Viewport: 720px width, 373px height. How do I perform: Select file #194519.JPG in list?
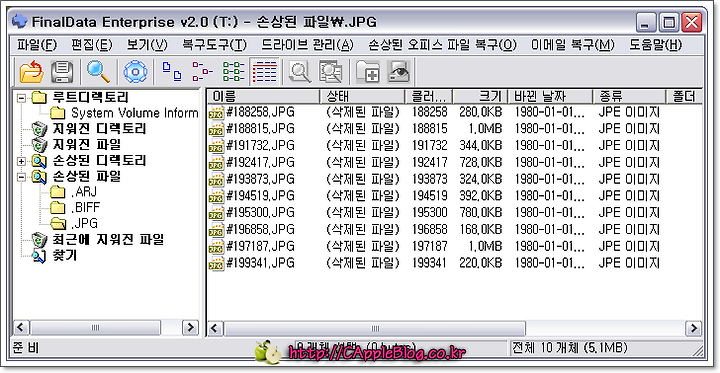260,197
